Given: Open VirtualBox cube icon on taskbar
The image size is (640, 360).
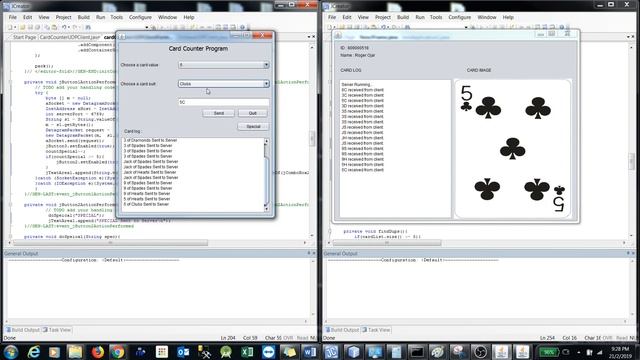Looking at the screenshot, I should coord(353,351).
